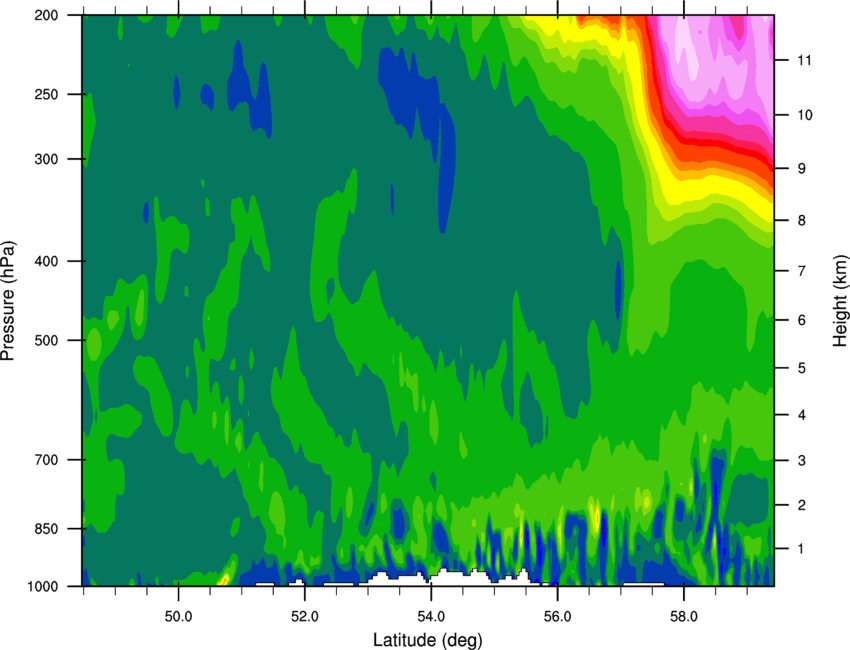
Task: Click the 200 pressure tick label
Action: (47, 15)
